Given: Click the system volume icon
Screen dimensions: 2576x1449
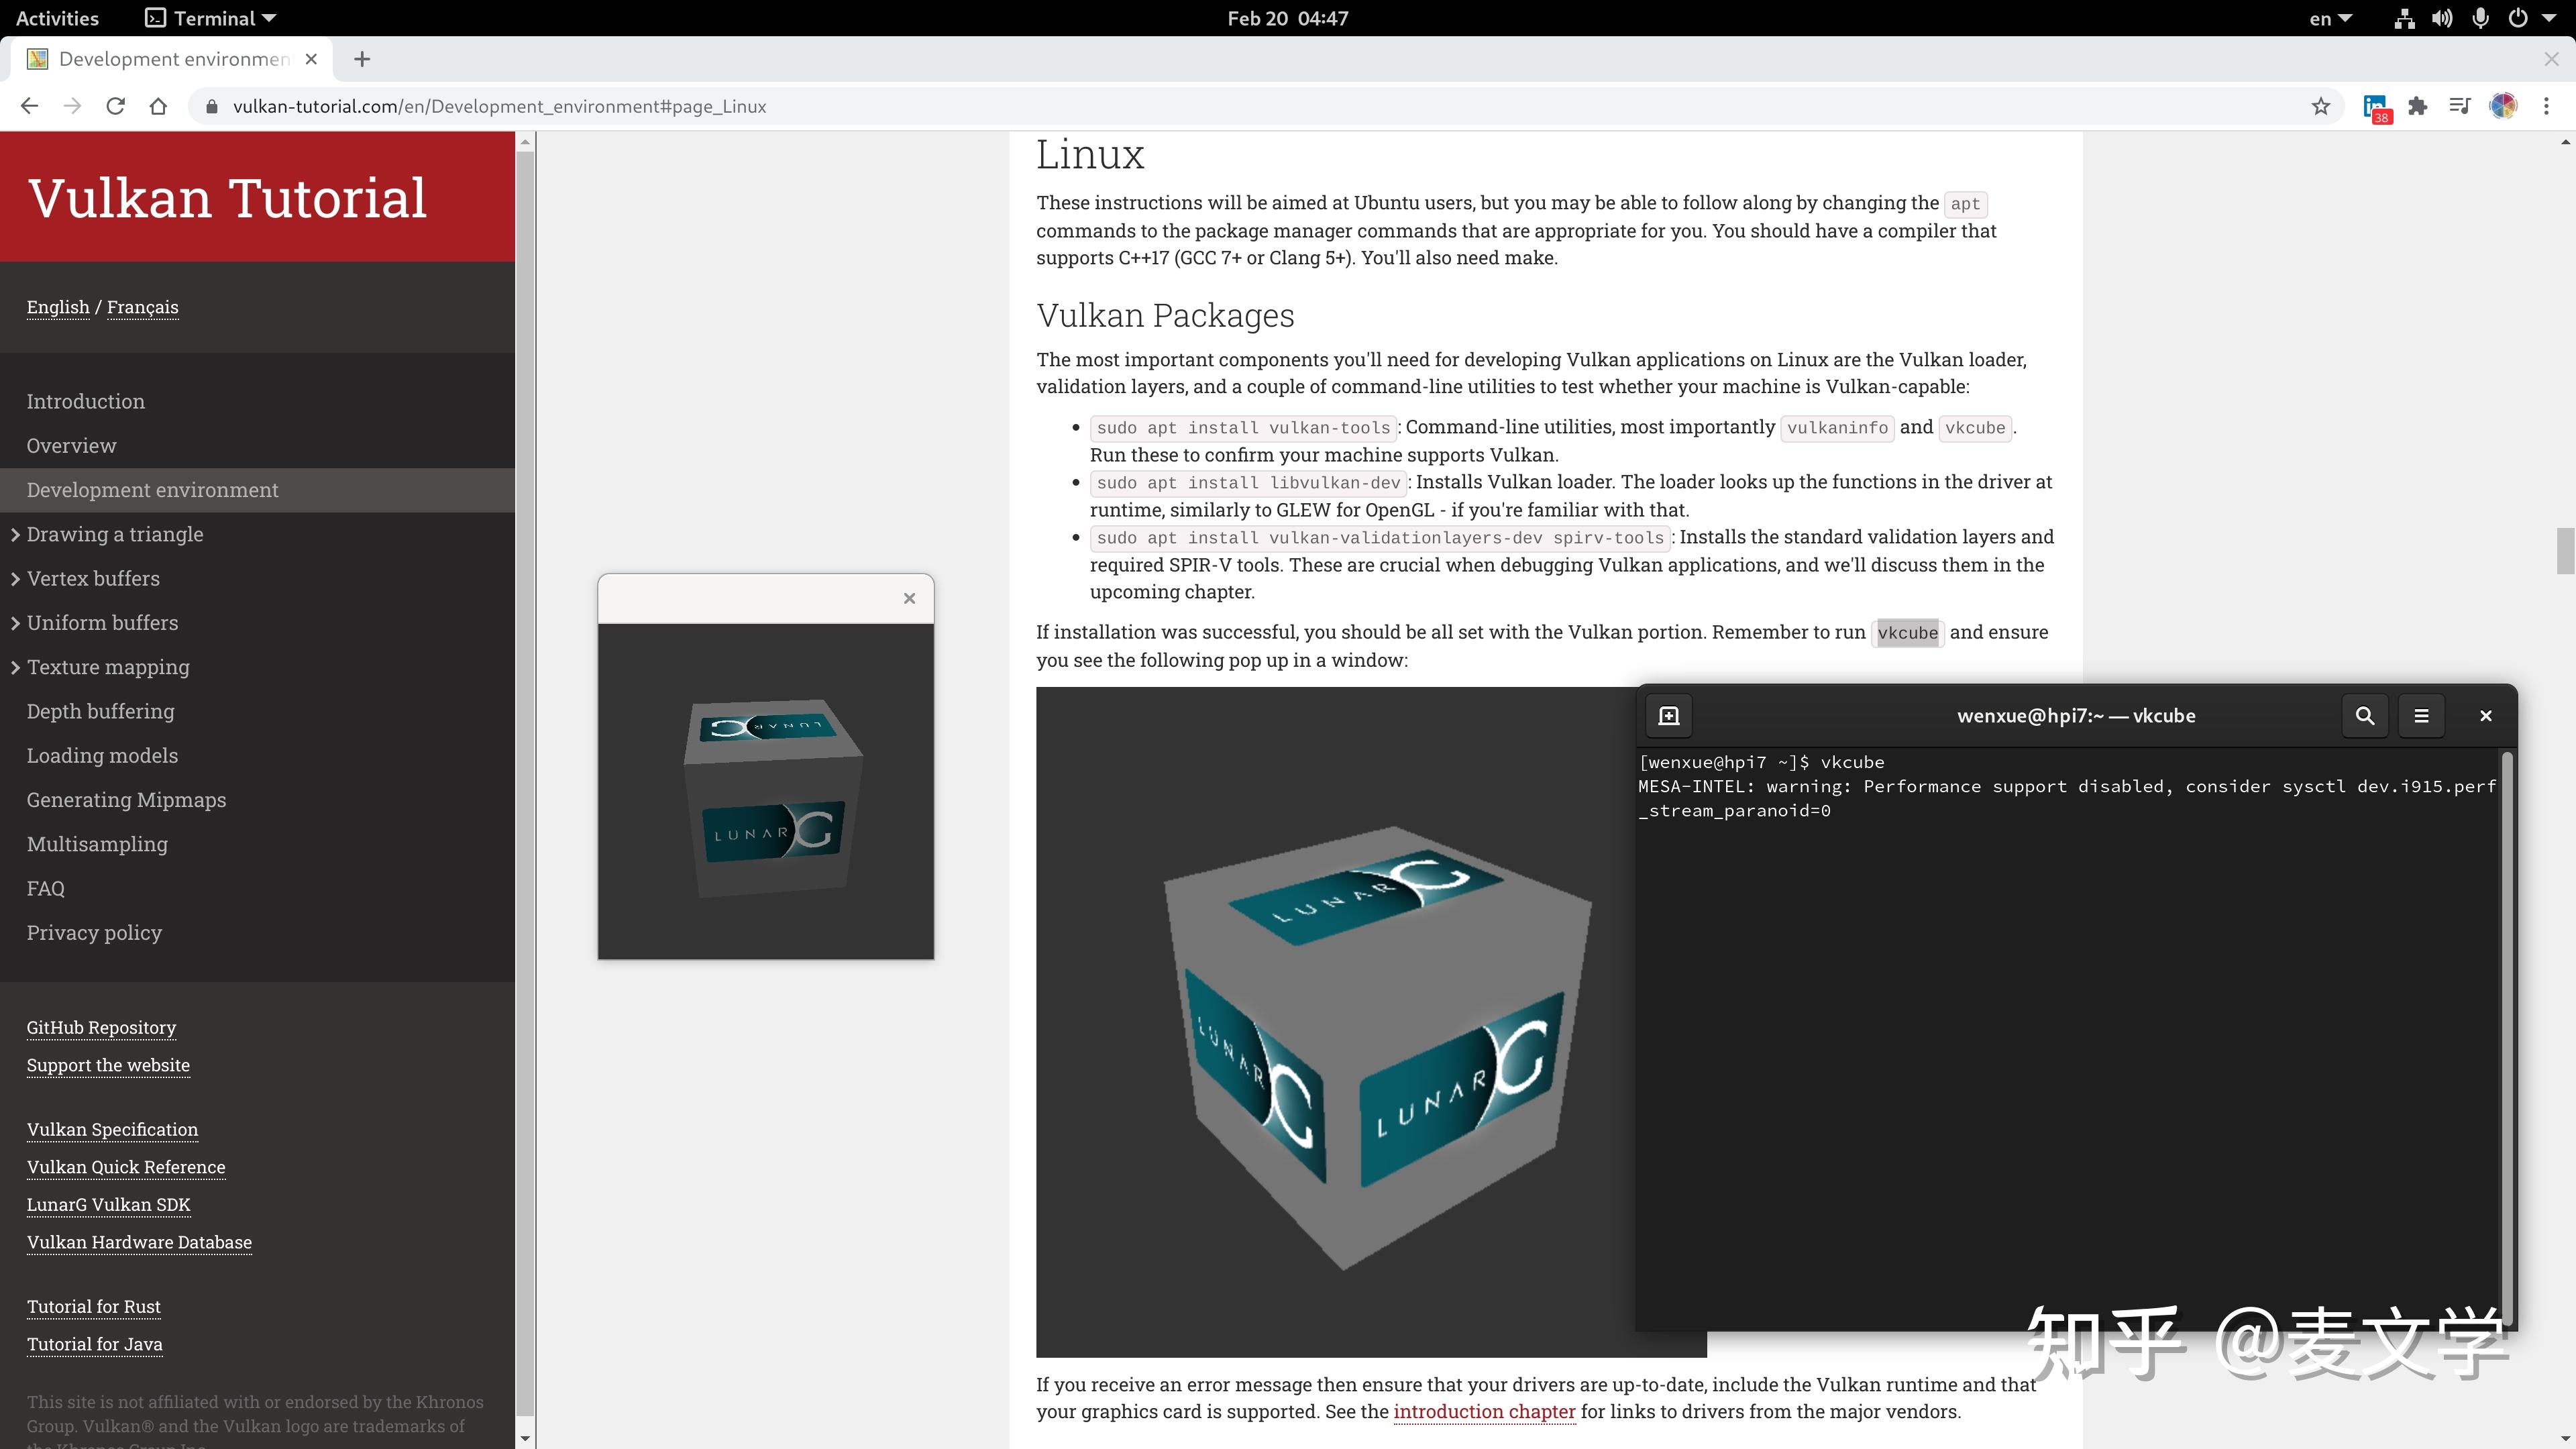Looking at the screenshot, I should (2442, 18).
